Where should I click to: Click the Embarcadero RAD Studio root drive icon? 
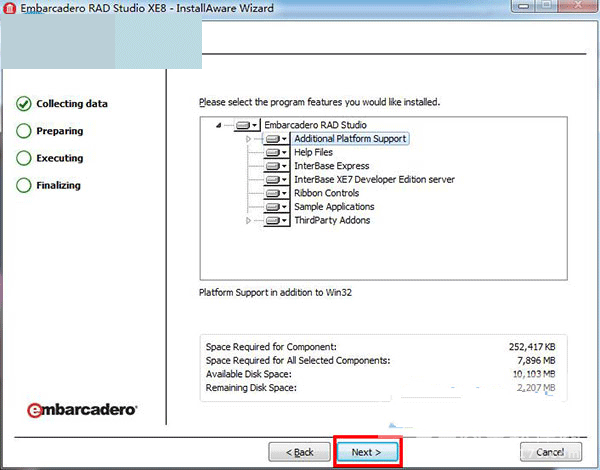245,125
